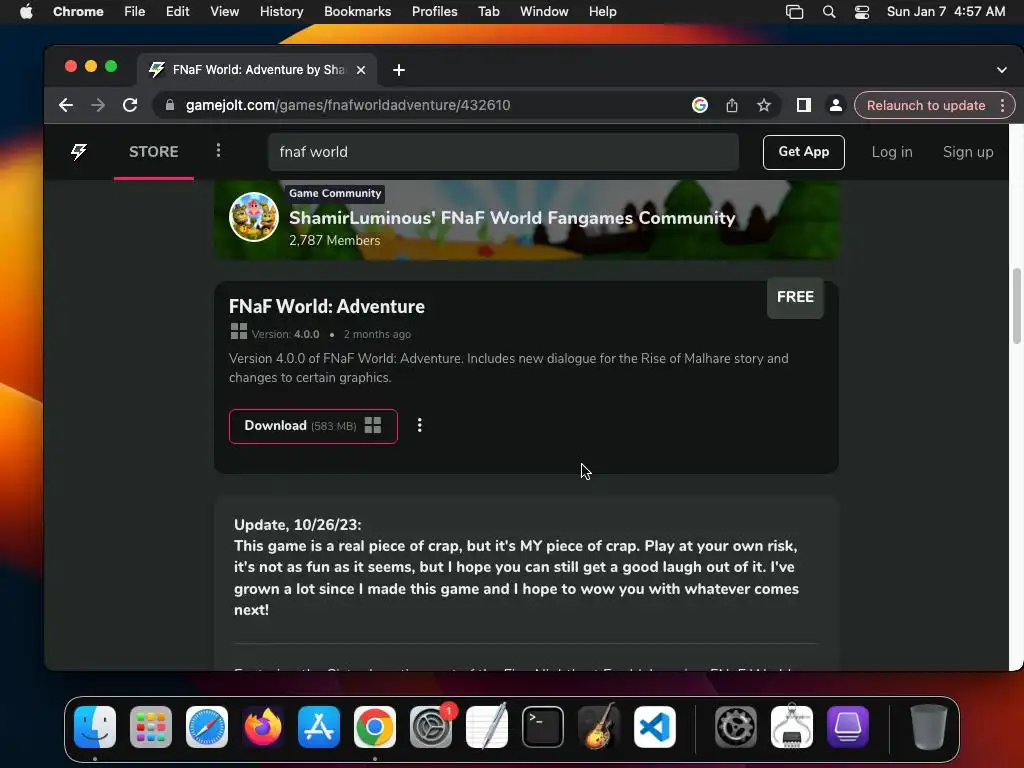Reload the page with the refresh icon
Screen dimensions: 1024x768
[130, 105]
